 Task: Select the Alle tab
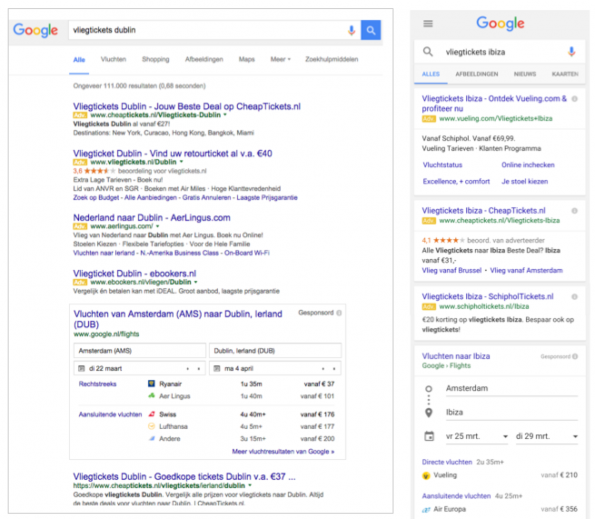(x=79, y=60)
